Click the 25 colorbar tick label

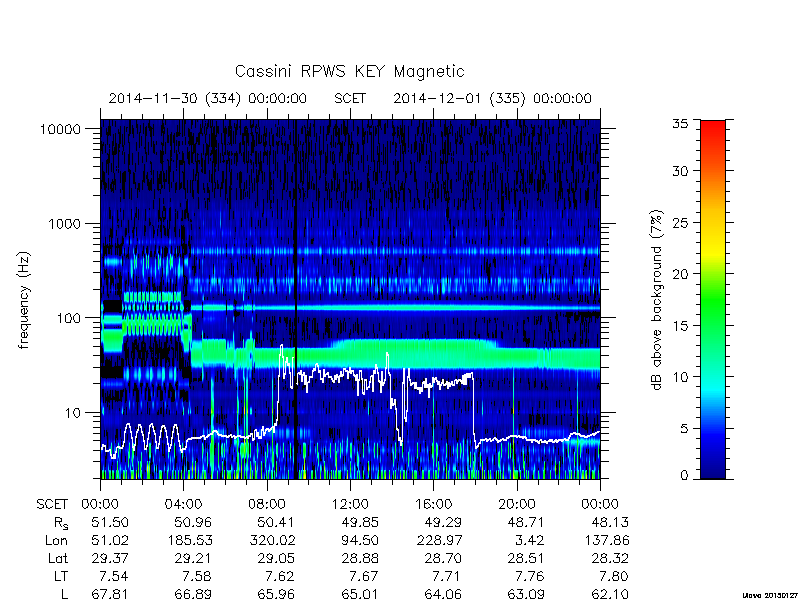[x=679, y=222]
